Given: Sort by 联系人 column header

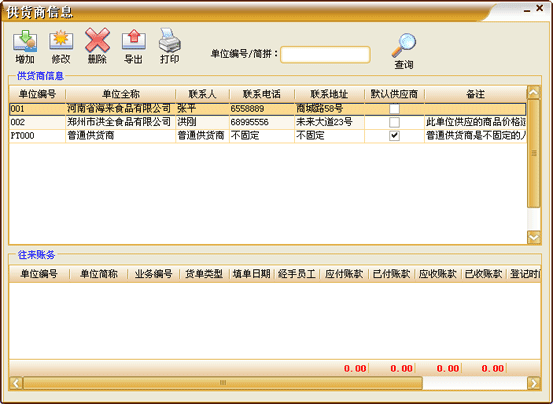Looking at the screenshot, I should pyautogui.click(x=202, y=94).
